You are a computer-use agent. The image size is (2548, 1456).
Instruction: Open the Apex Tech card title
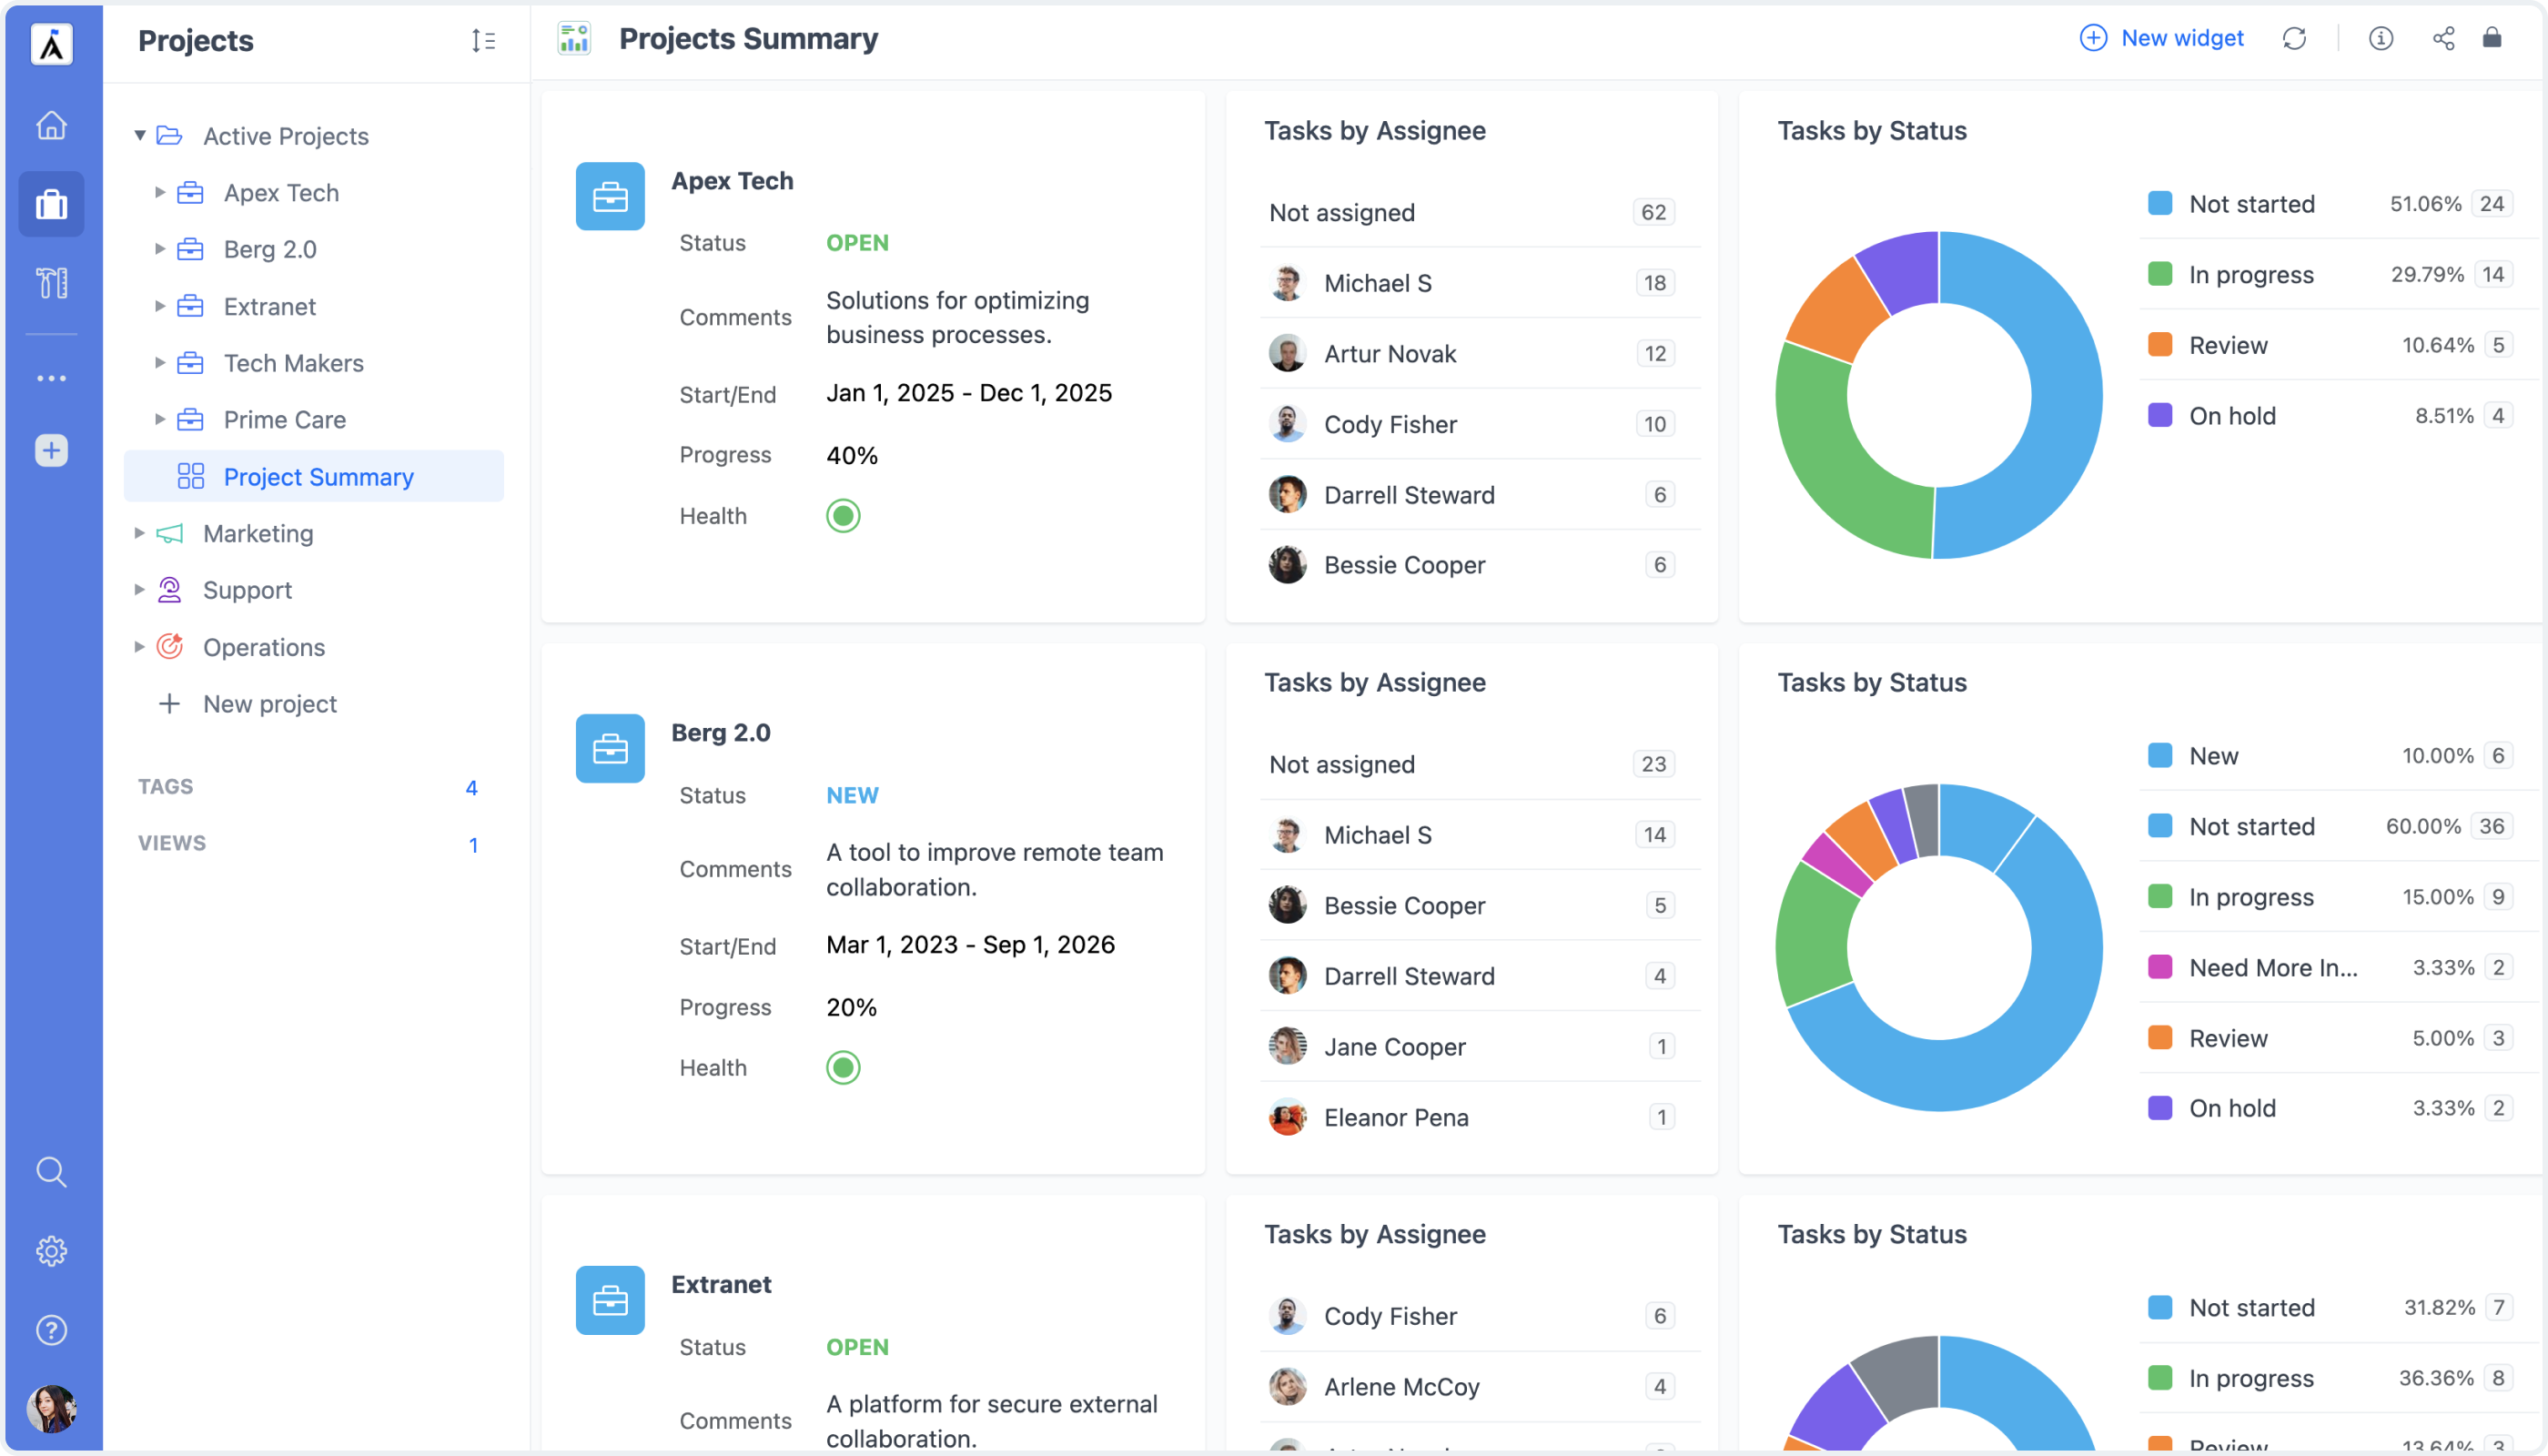[732, 181]
